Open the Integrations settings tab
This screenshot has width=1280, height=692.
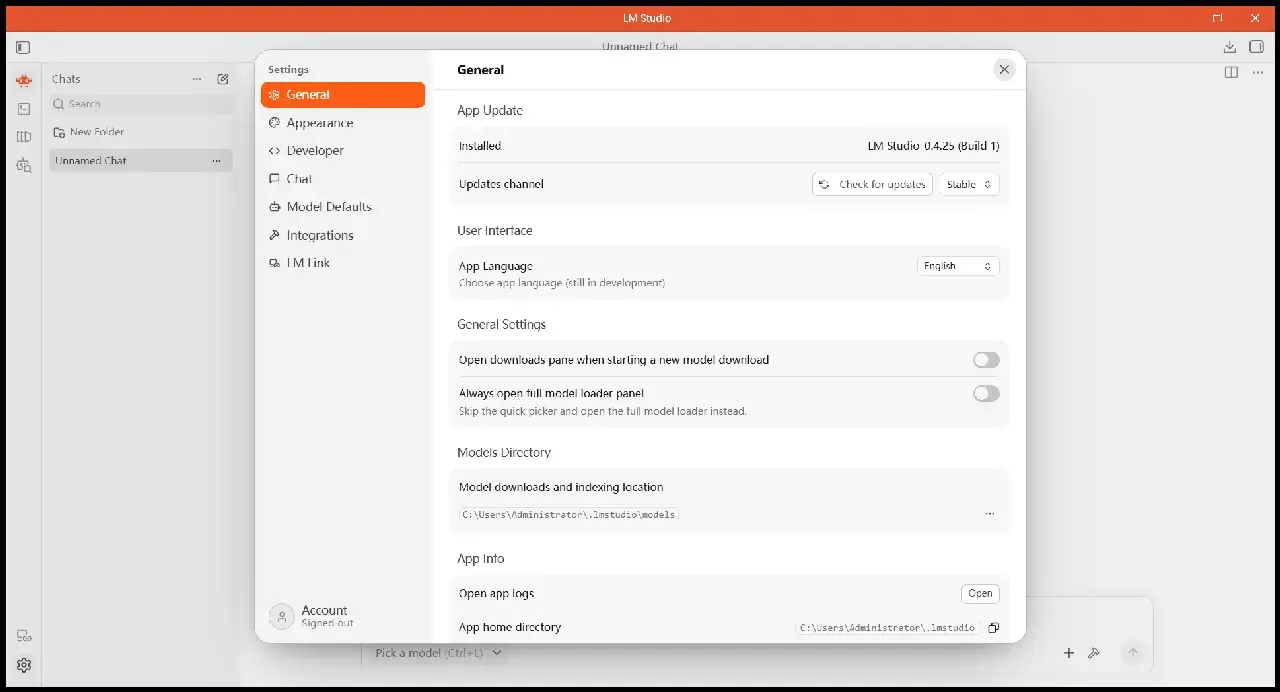coord(343,235)
